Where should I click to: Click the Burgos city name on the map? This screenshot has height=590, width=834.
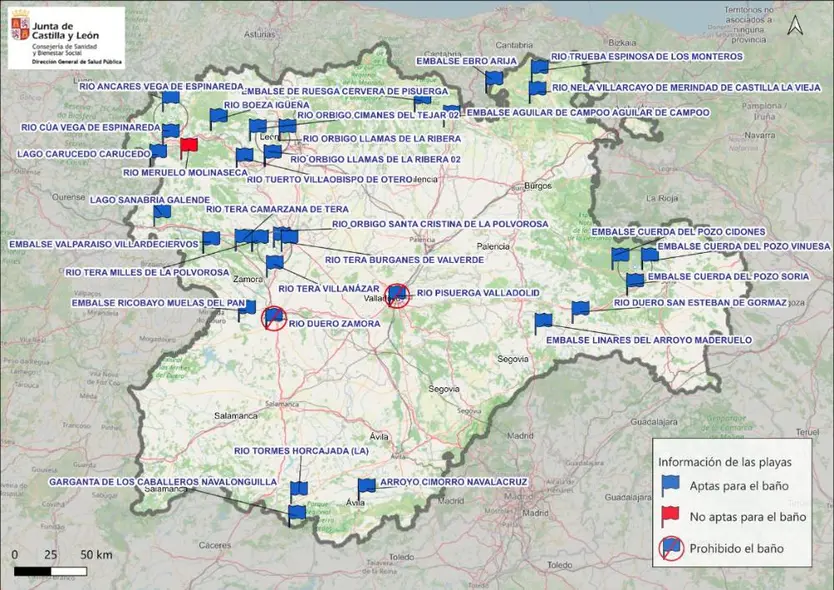click(x=538, y=186)
